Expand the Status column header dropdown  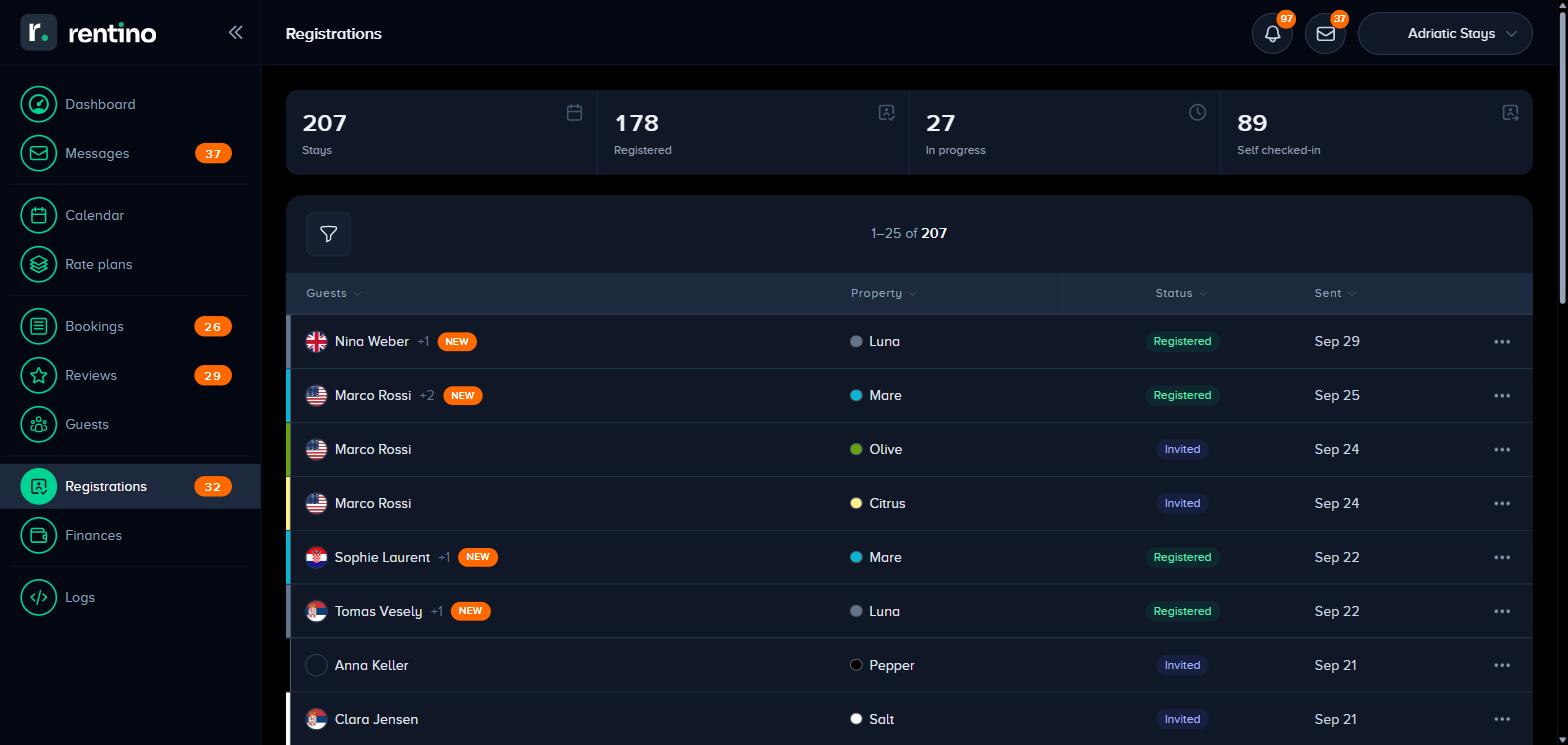click(1181, 293)
